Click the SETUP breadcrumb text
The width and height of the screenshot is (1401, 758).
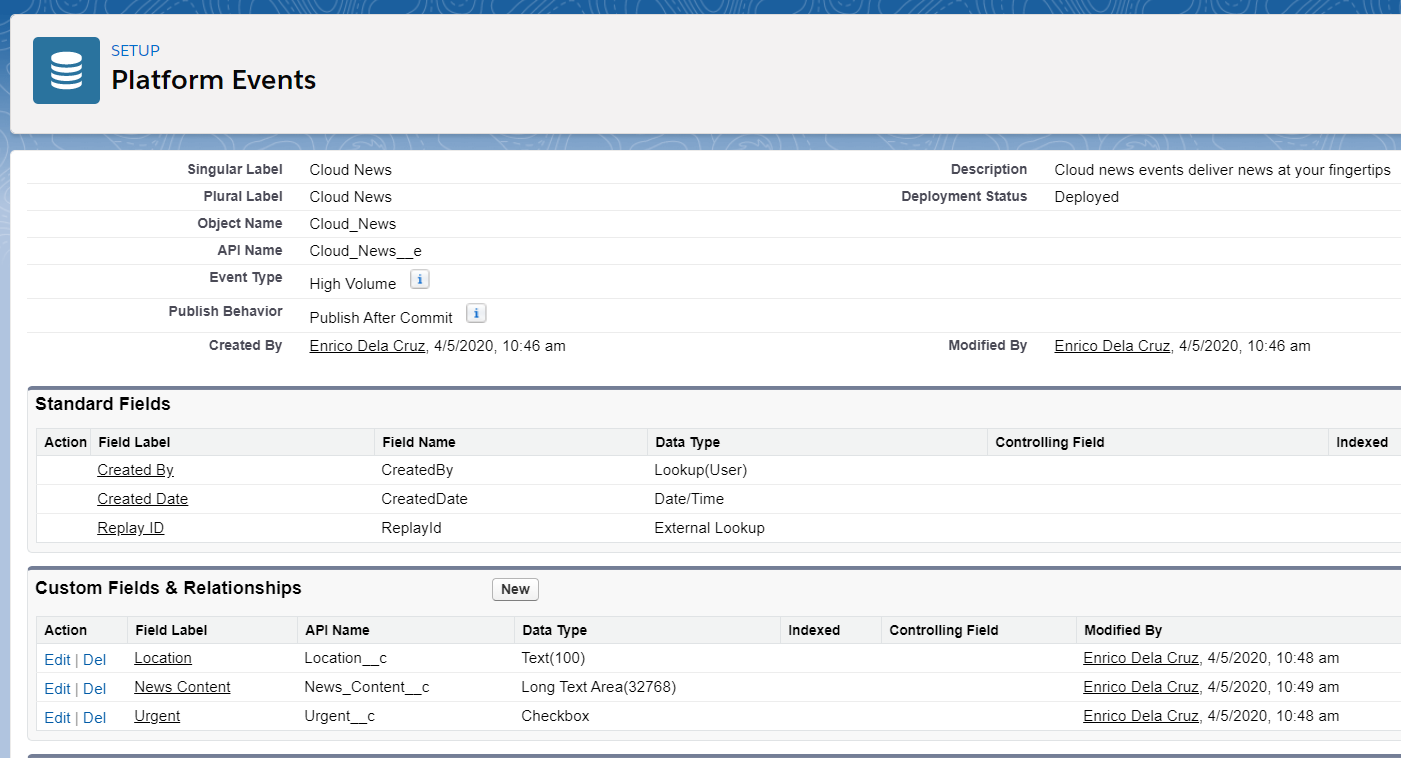pos(135,51)
